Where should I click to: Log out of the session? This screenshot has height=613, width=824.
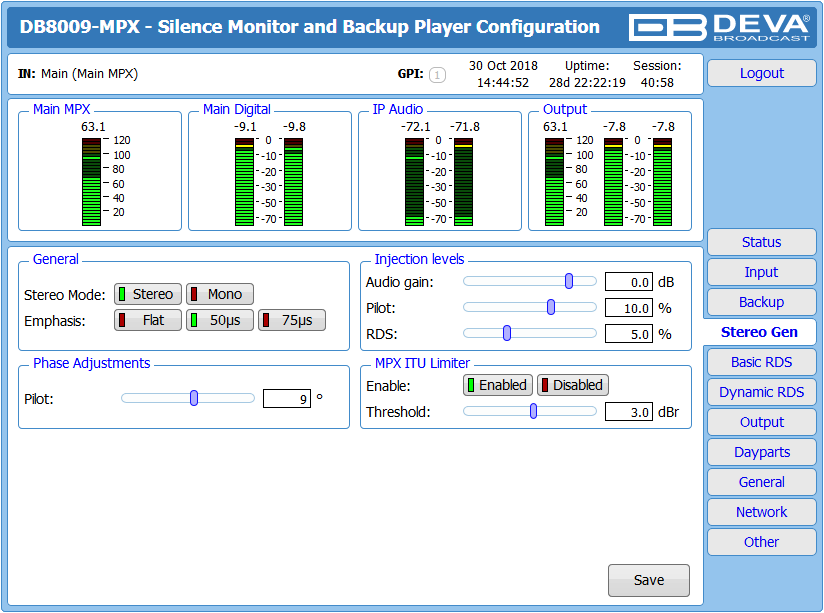(761, 73)
